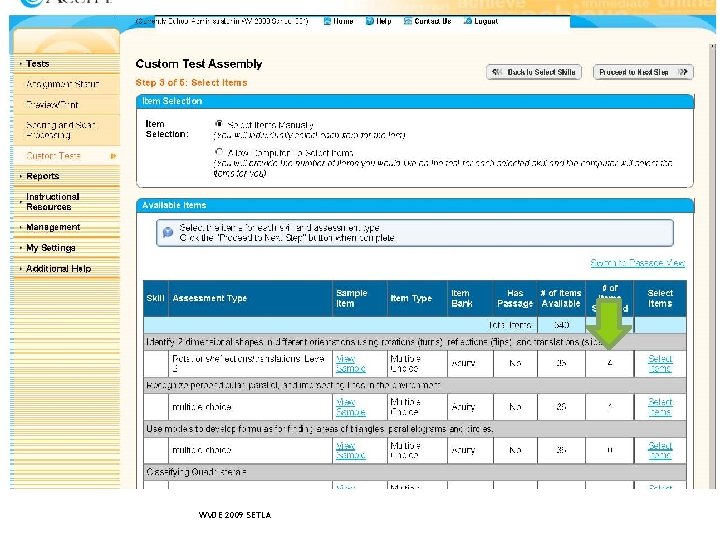View Sample for area formulas multiple choice row
The image size is (720, 540).
[x=350, y=450]
